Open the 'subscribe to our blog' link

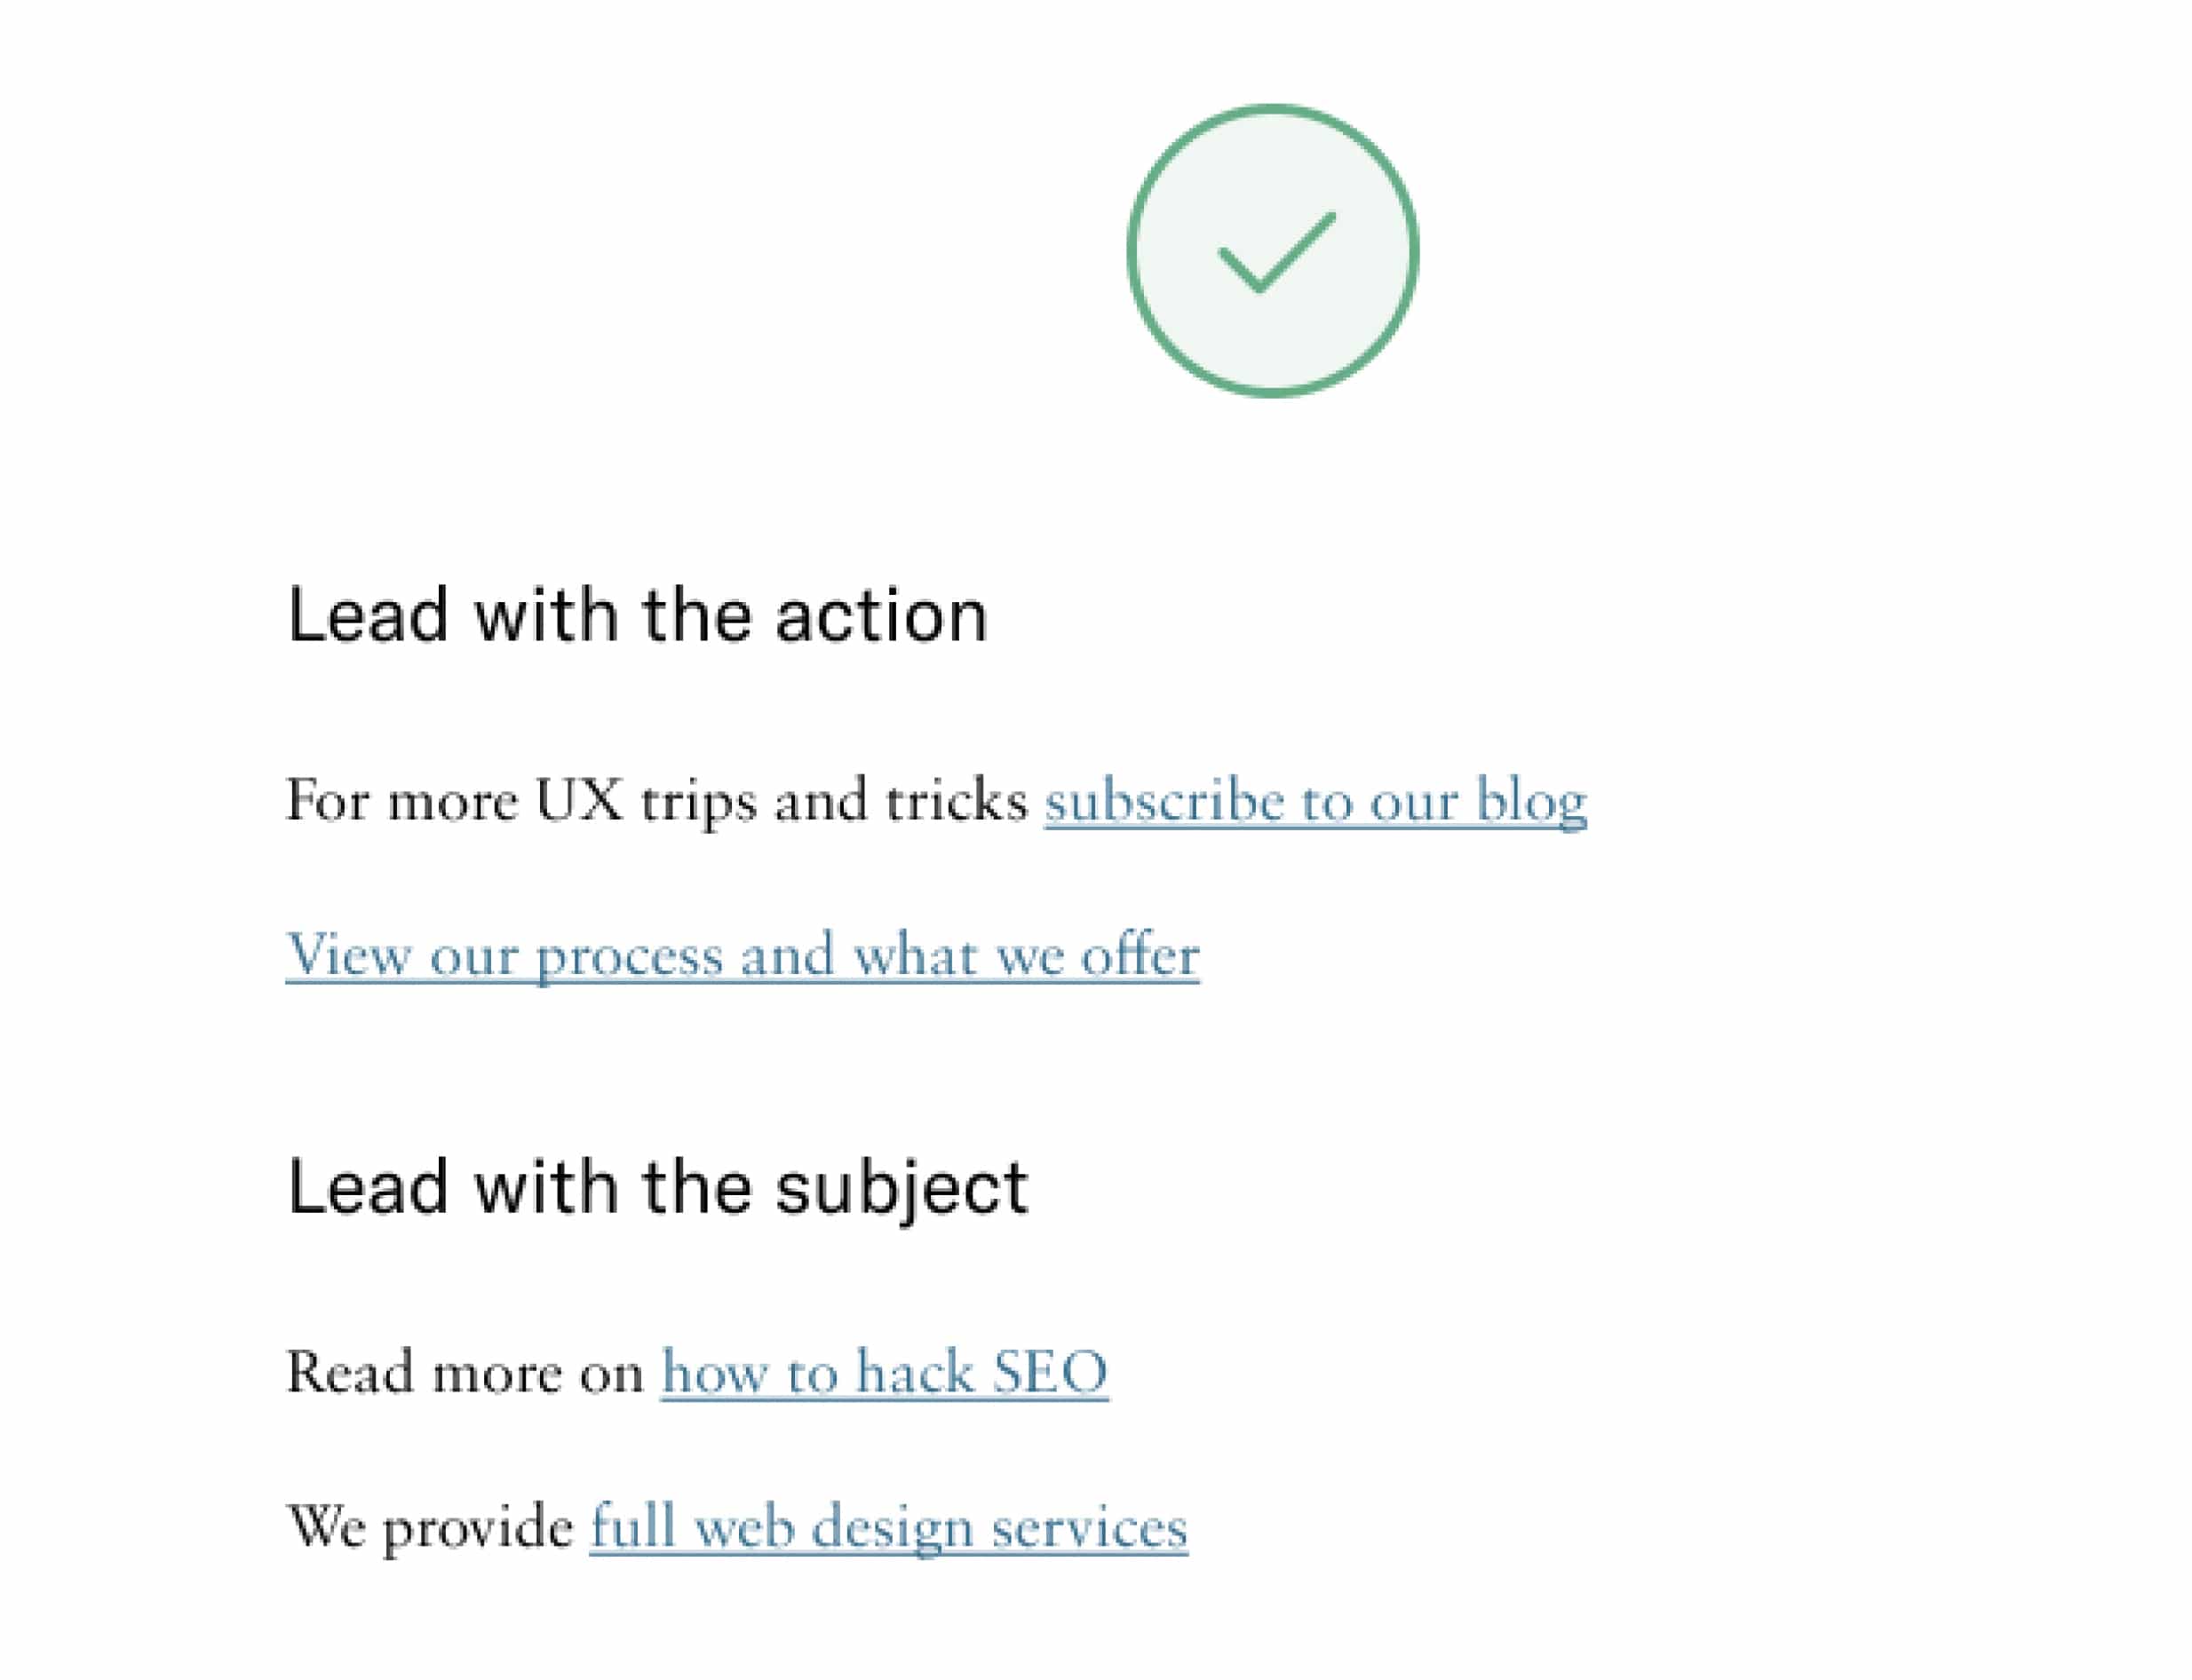pos(1315,802)
